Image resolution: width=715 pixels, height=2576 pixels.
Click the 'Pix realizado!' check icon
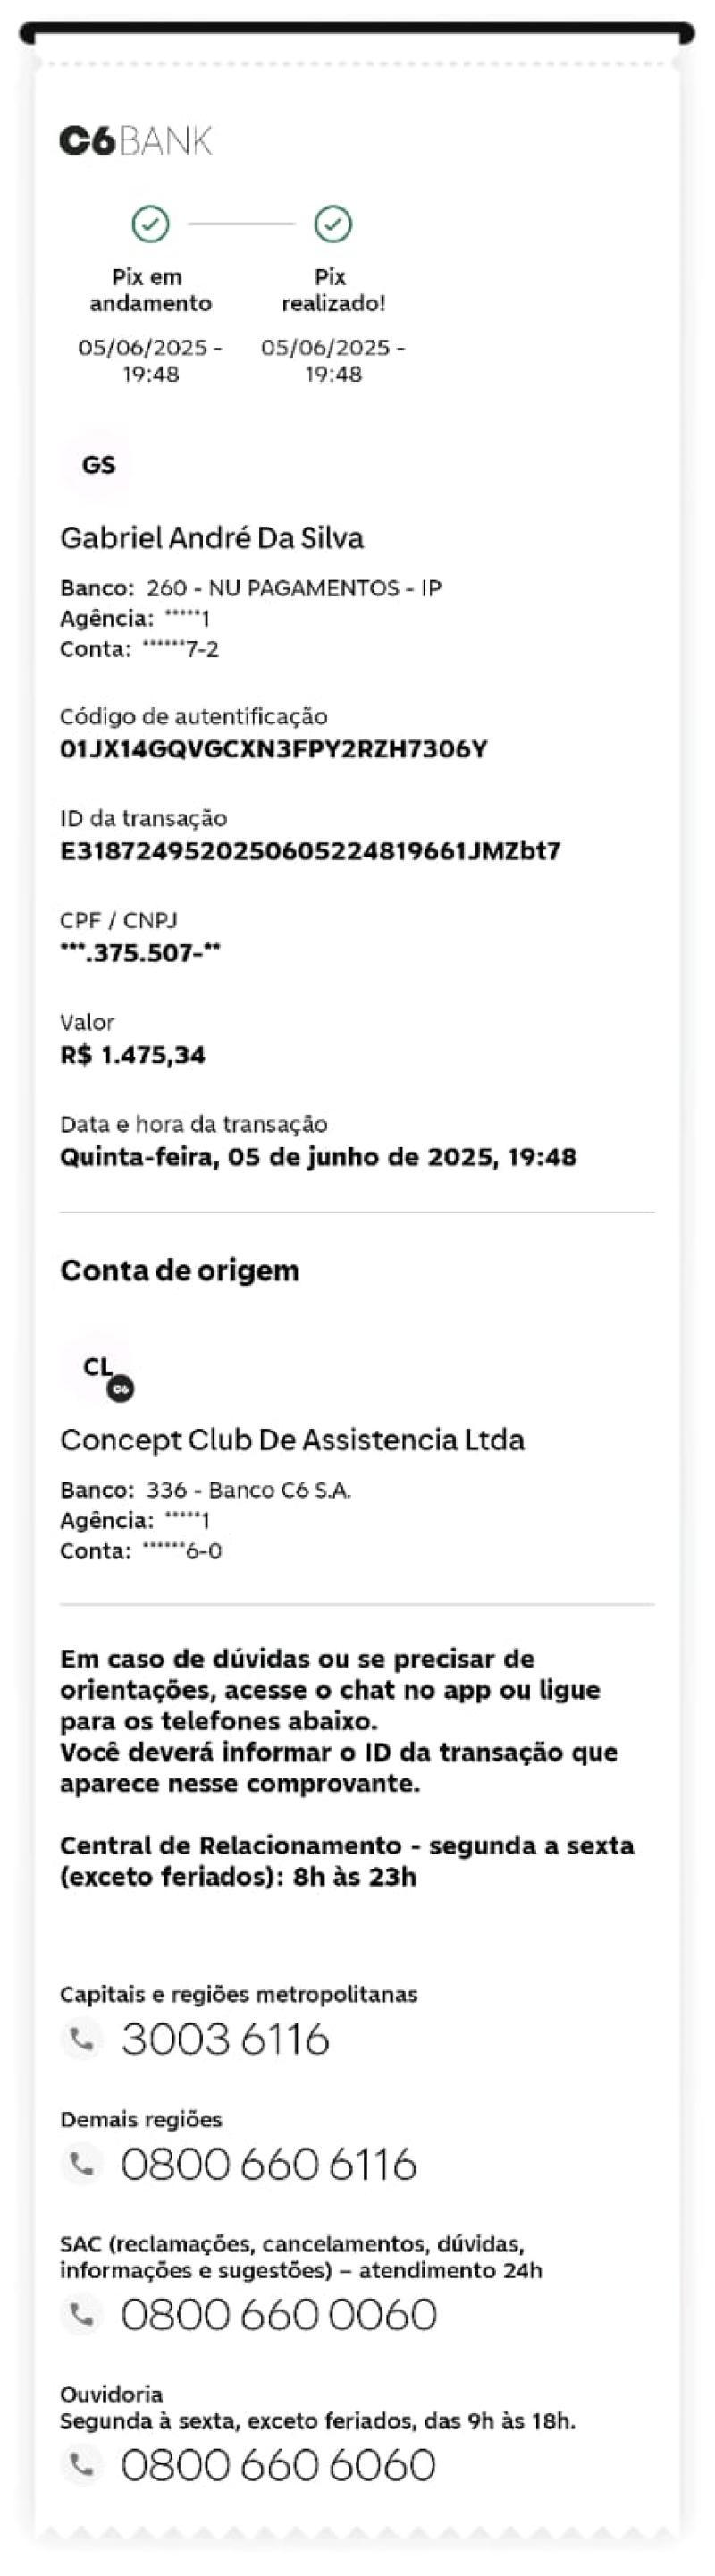[333, 224]
